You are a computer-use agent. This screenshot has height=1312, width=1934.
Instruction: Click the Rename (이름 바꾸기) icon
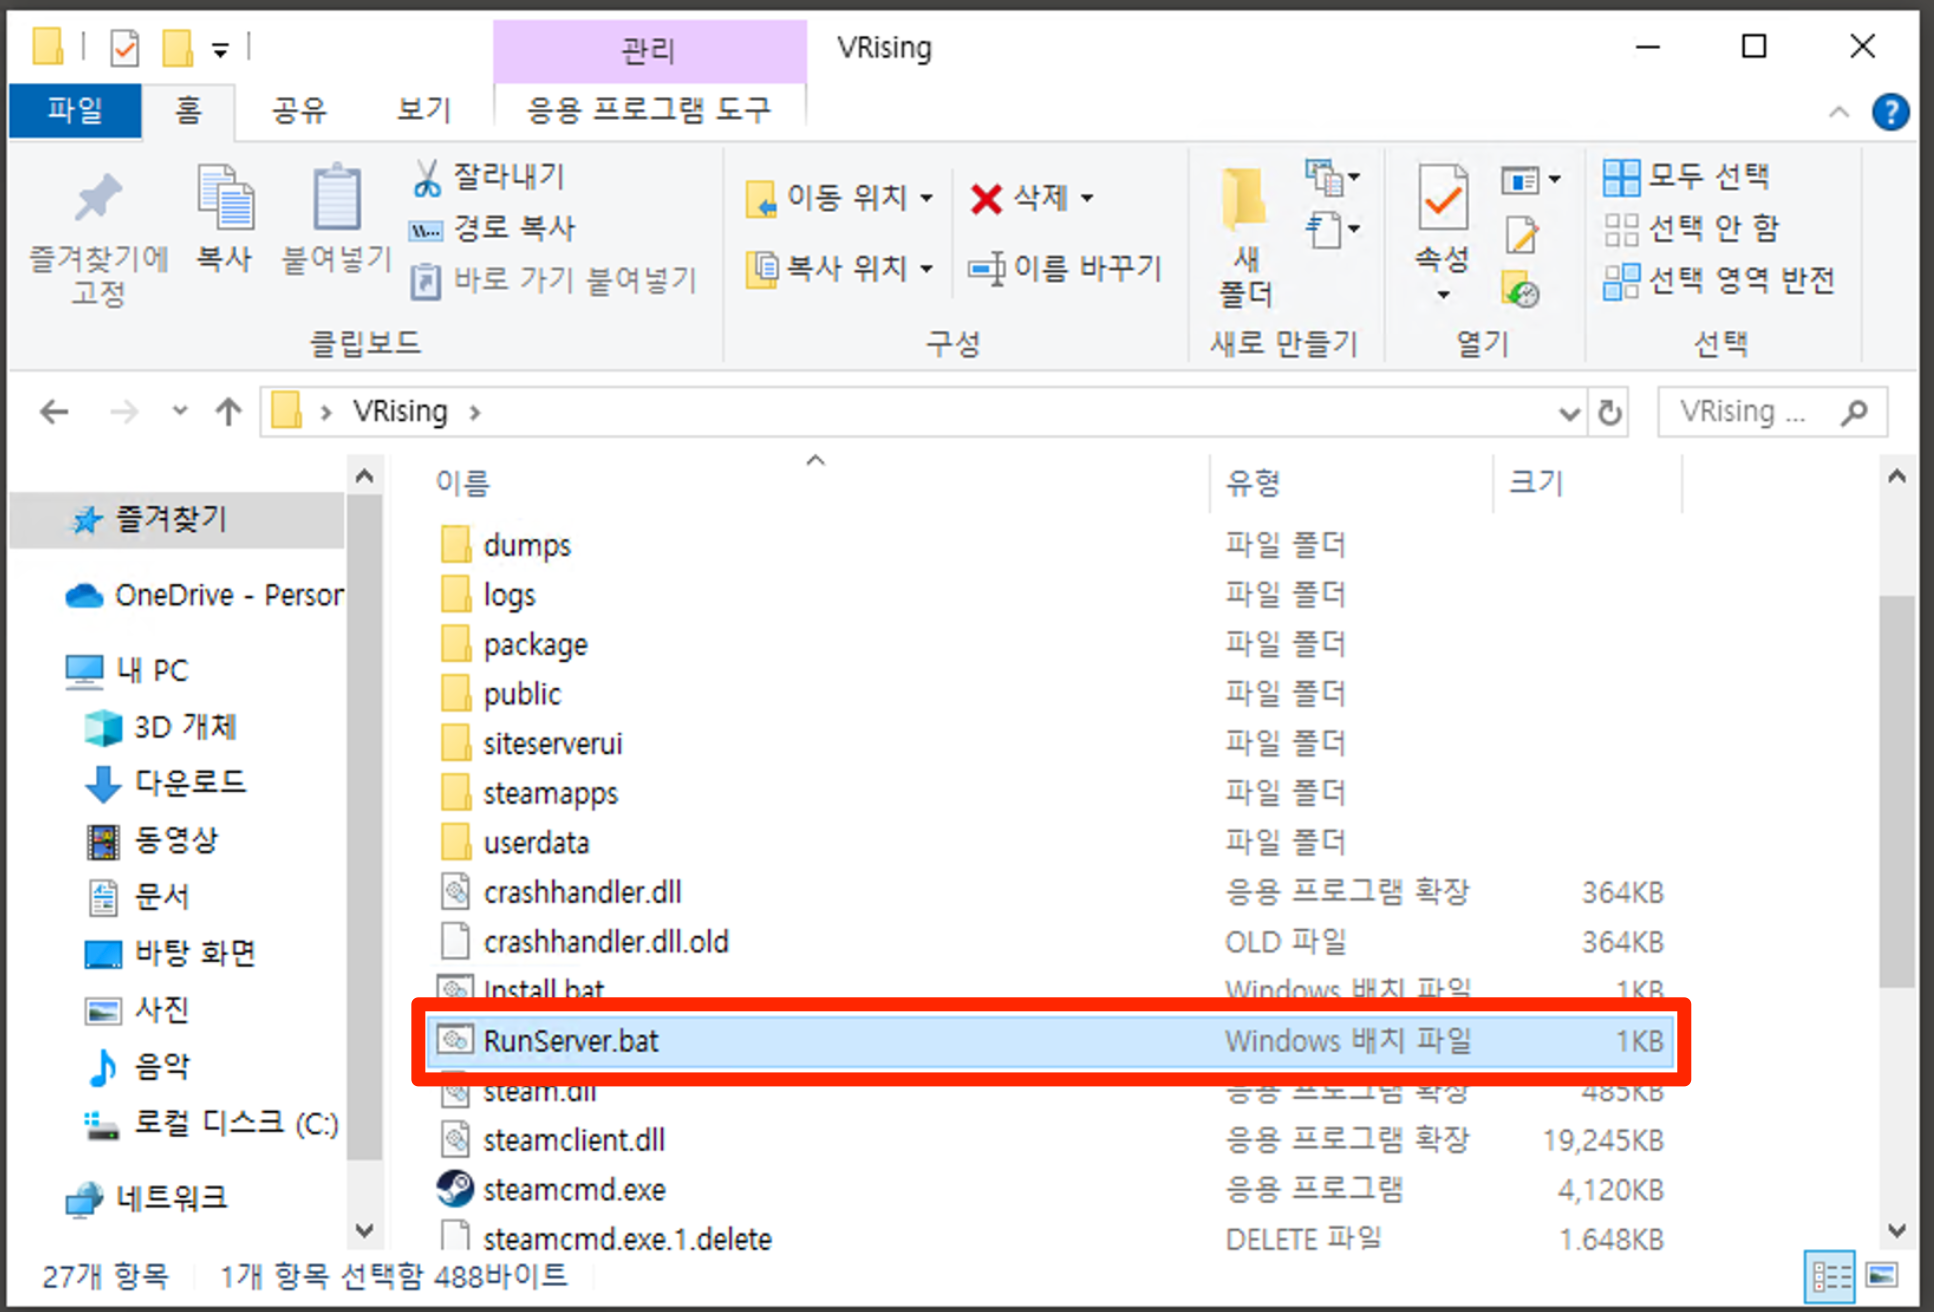point(986,268)
